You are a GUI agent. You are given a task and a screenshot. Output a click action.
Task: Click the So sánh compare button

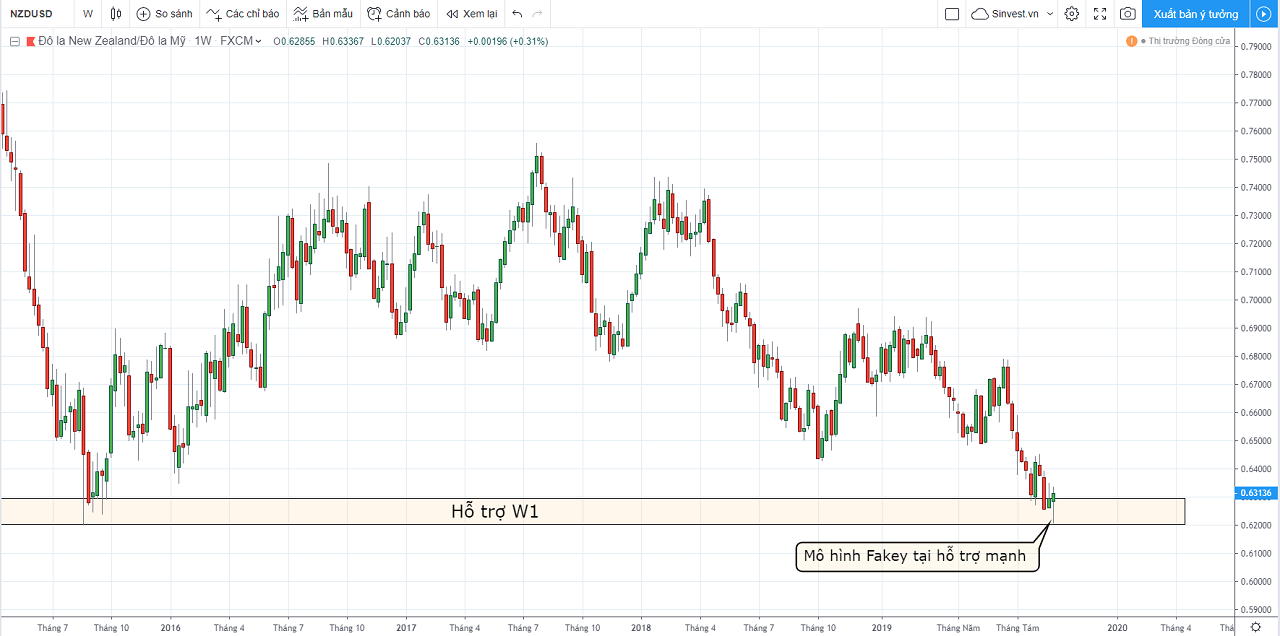click(164, 14)
